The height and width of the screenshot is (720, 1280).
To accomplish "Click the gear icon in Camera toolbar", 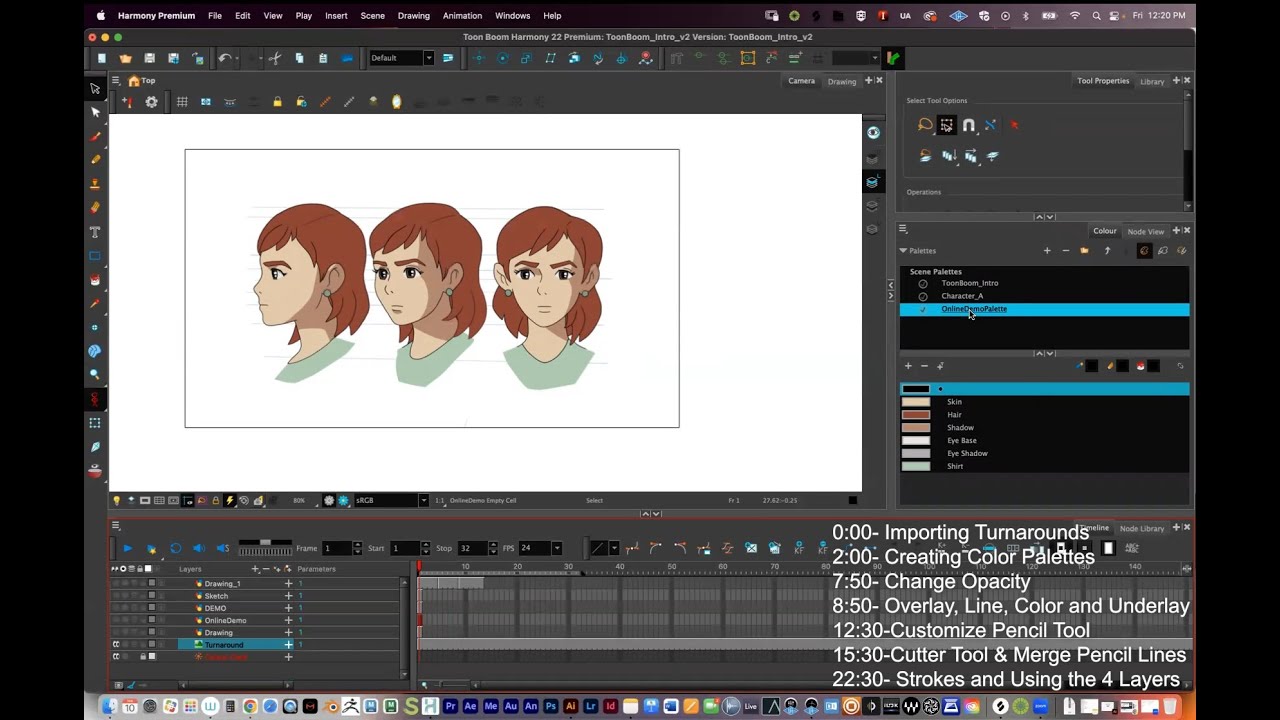I will [x=151, y=102].
